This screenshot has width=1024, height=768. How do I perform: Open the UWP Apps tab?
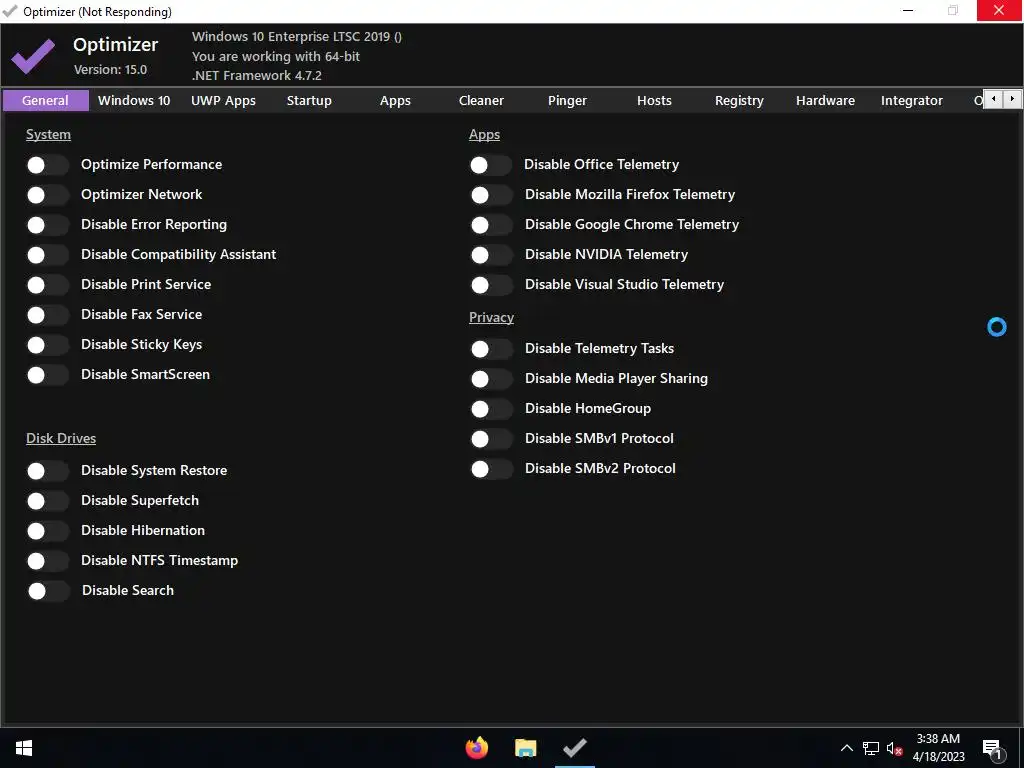(x=223, y=101)
